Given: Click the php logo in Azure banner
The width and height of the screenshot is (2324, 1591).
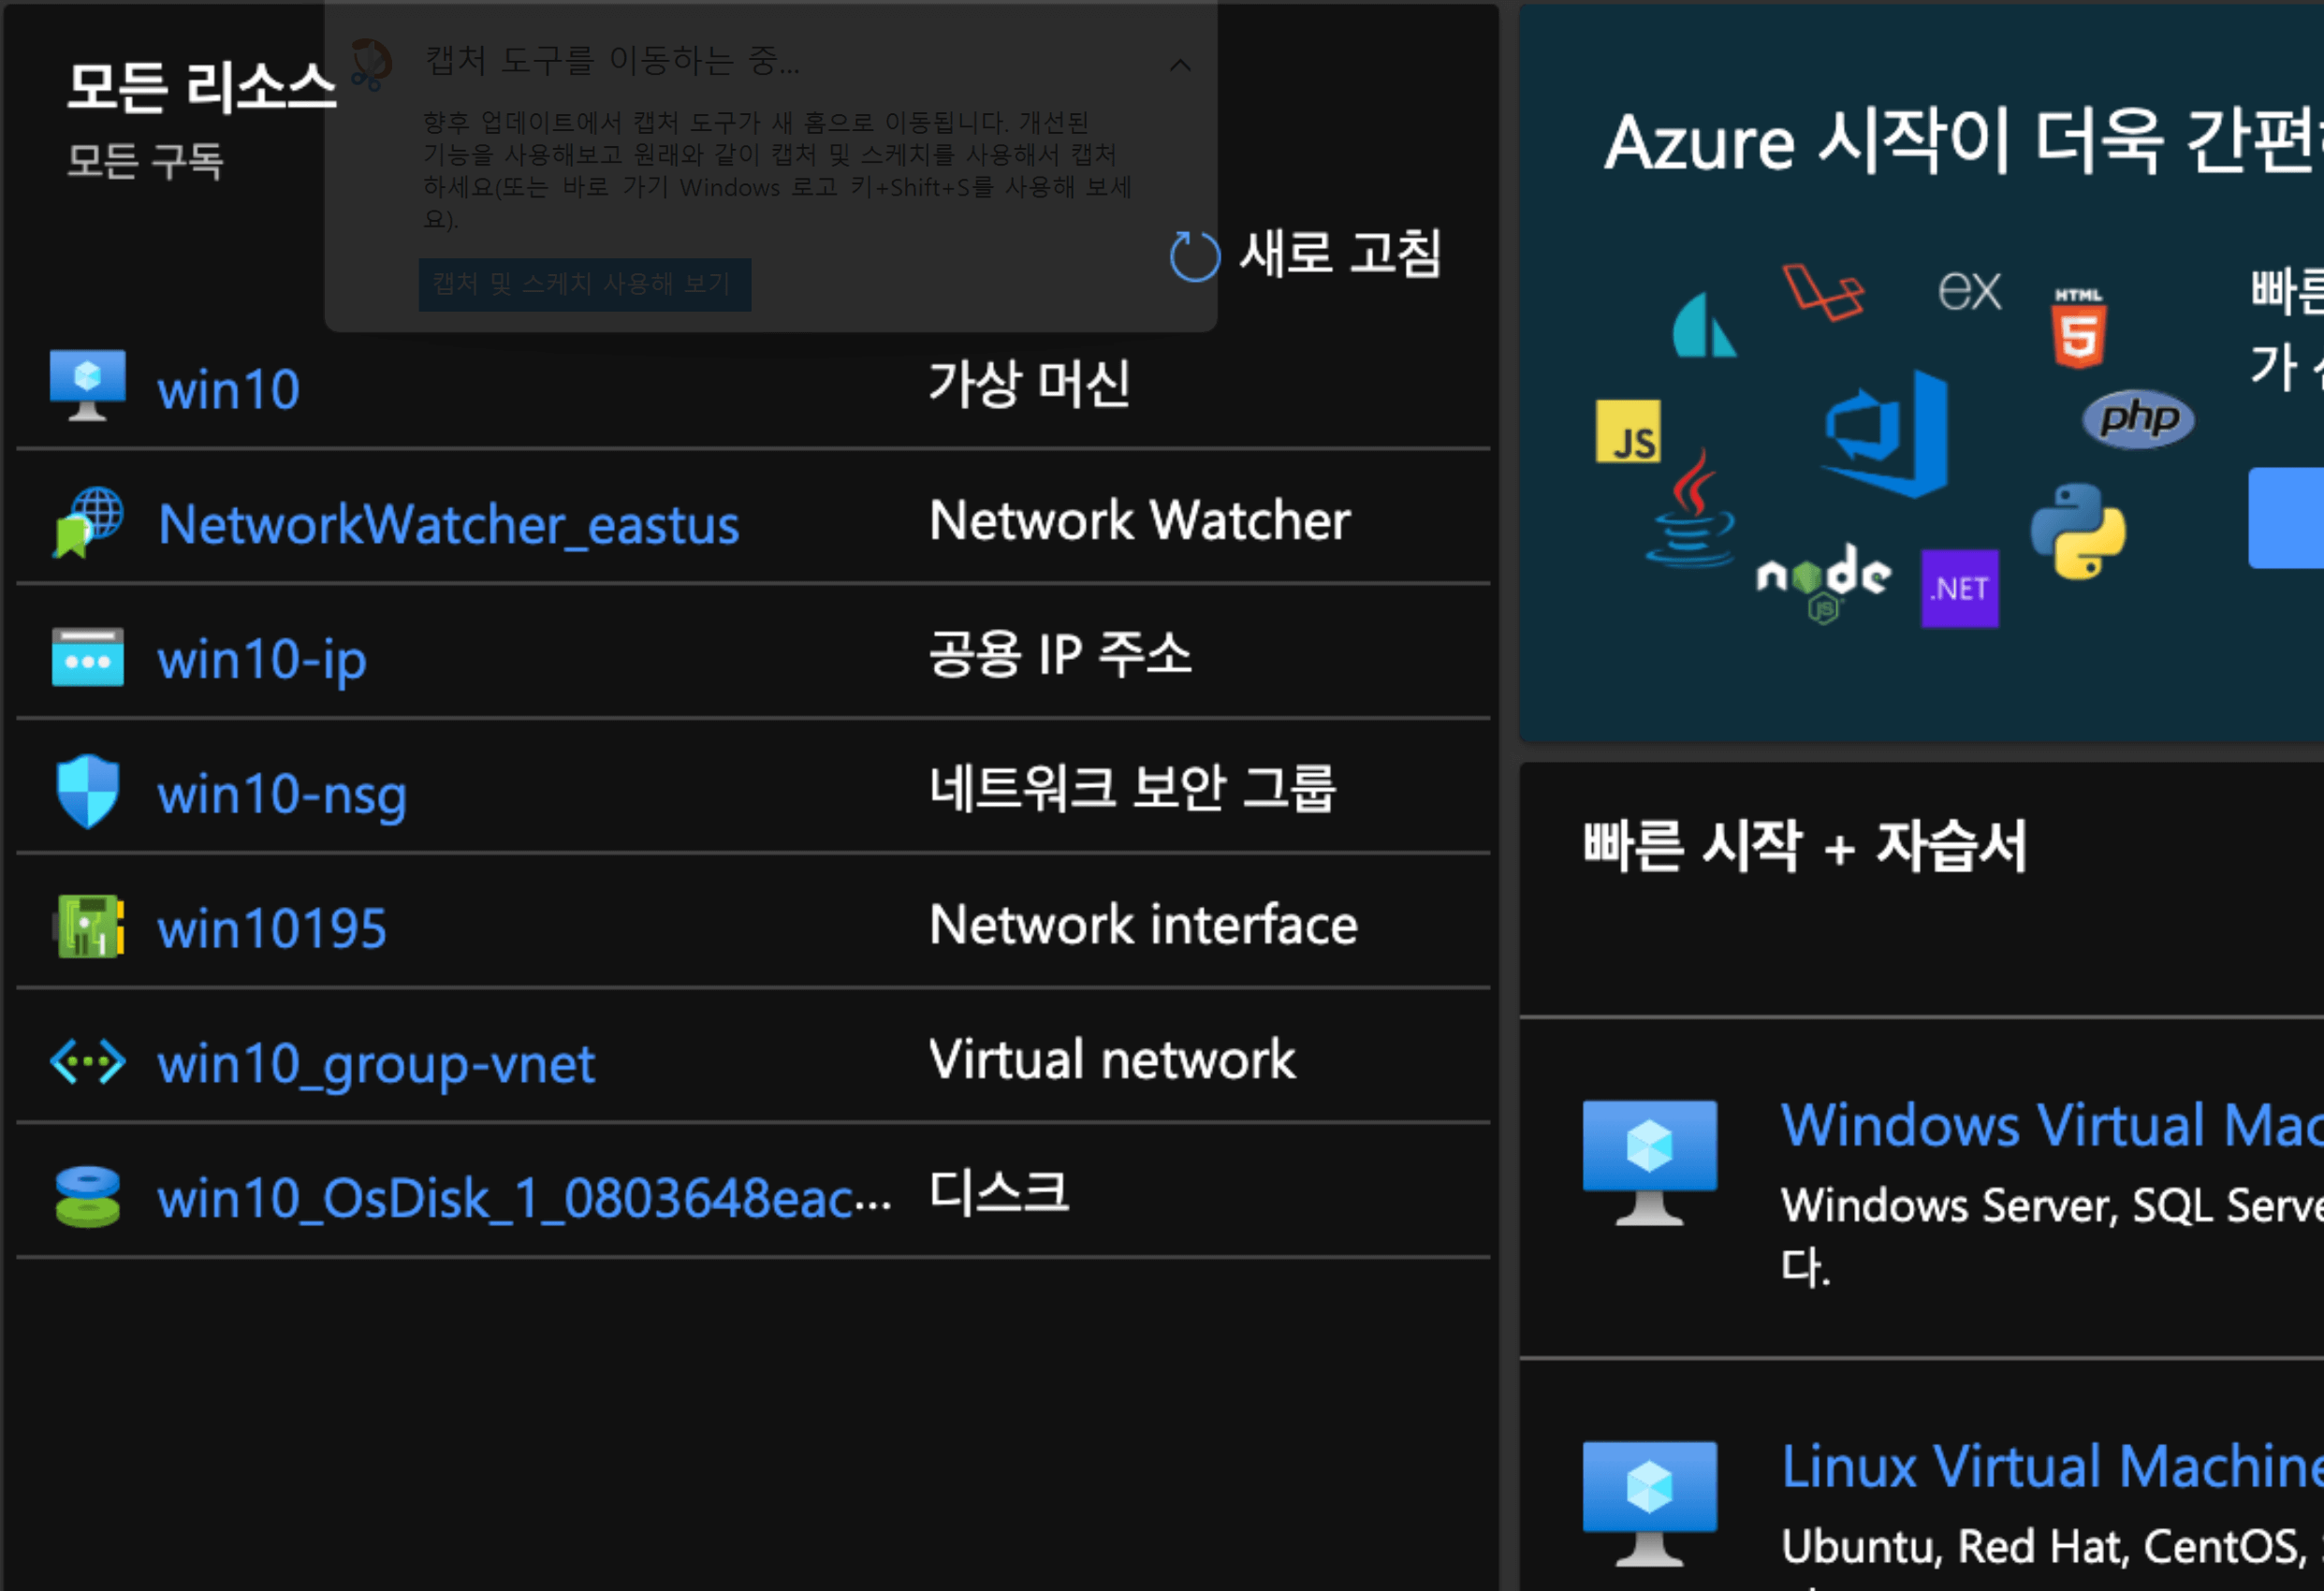Looking at the screenshot, I should (2138, 418).
